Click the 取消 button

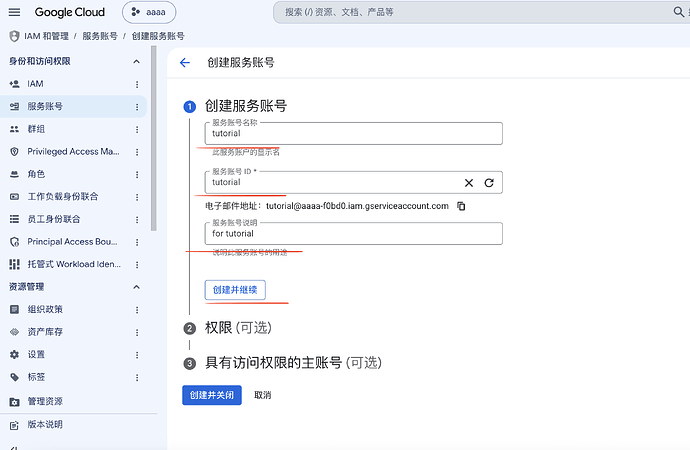point(263,395)
